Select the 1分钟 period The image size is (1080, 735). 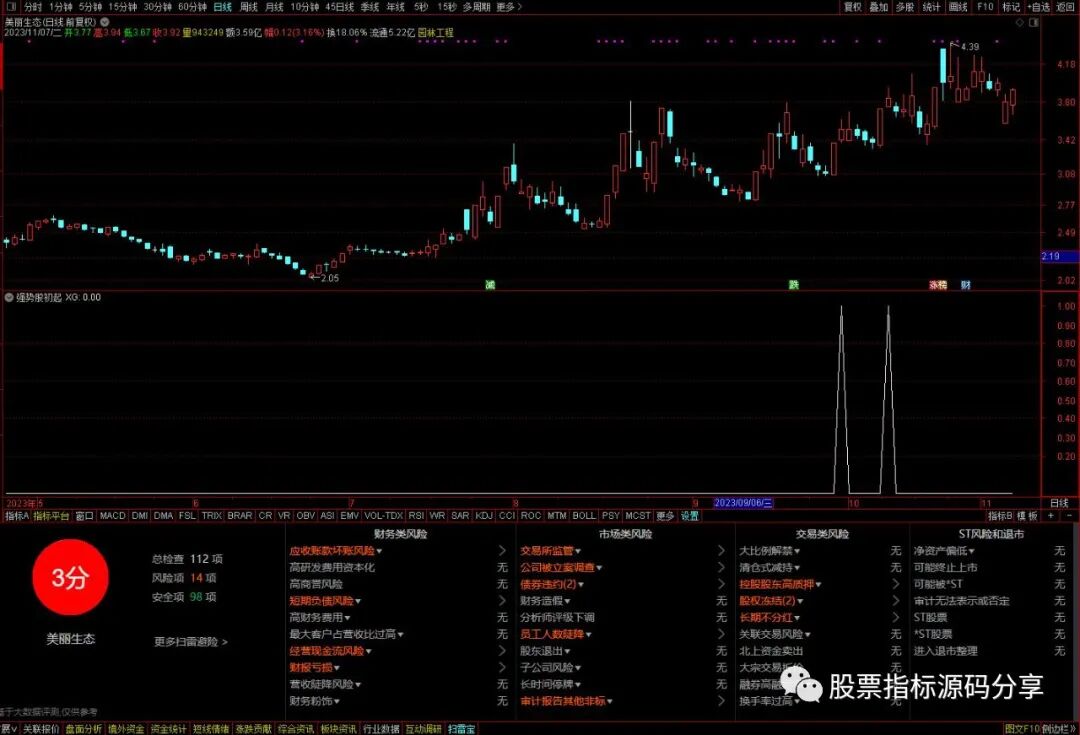(x=61, y=7)
